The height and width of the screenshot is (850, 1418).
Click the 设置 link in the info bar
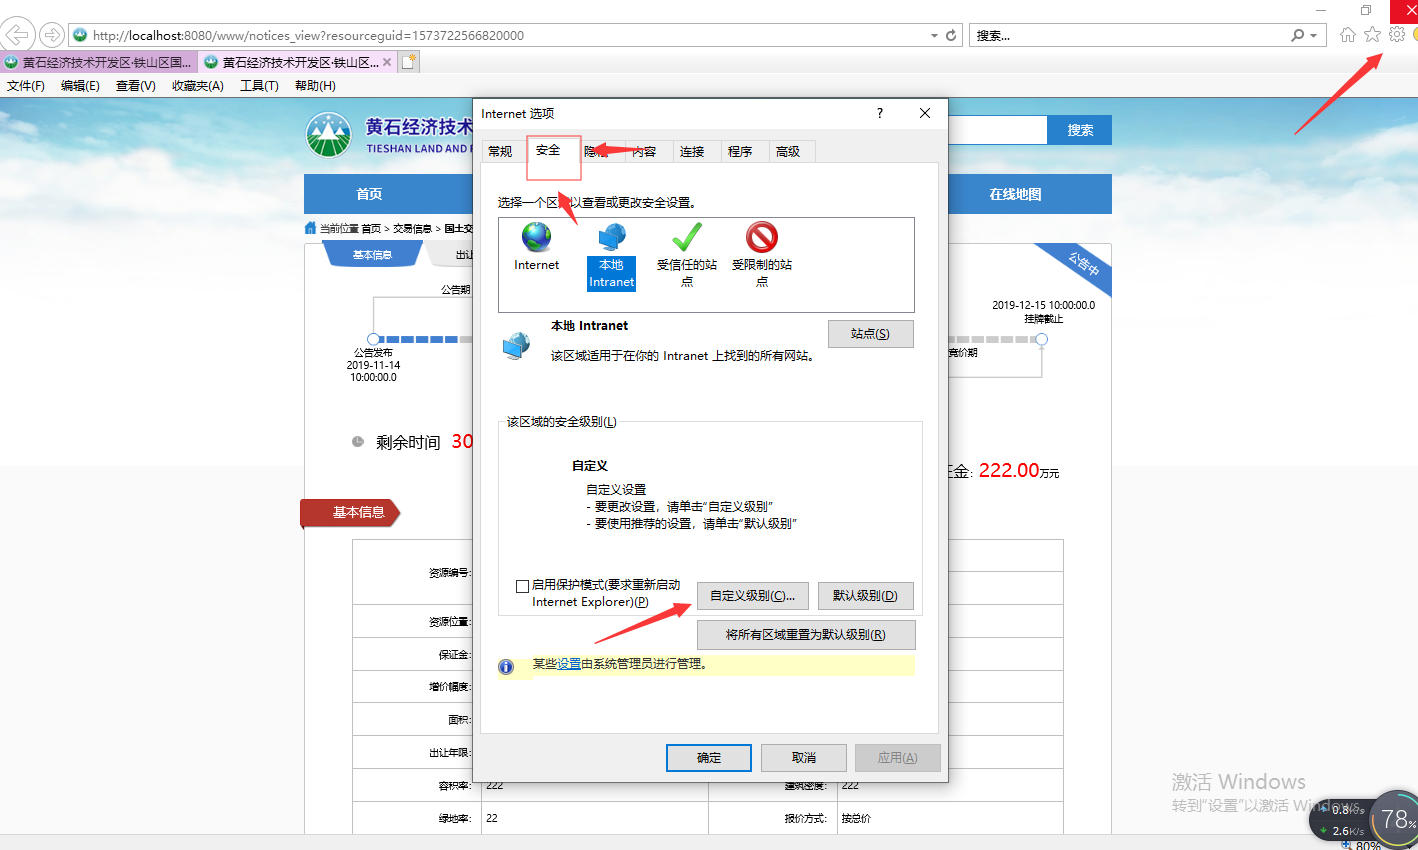click(x=569, y=664)
